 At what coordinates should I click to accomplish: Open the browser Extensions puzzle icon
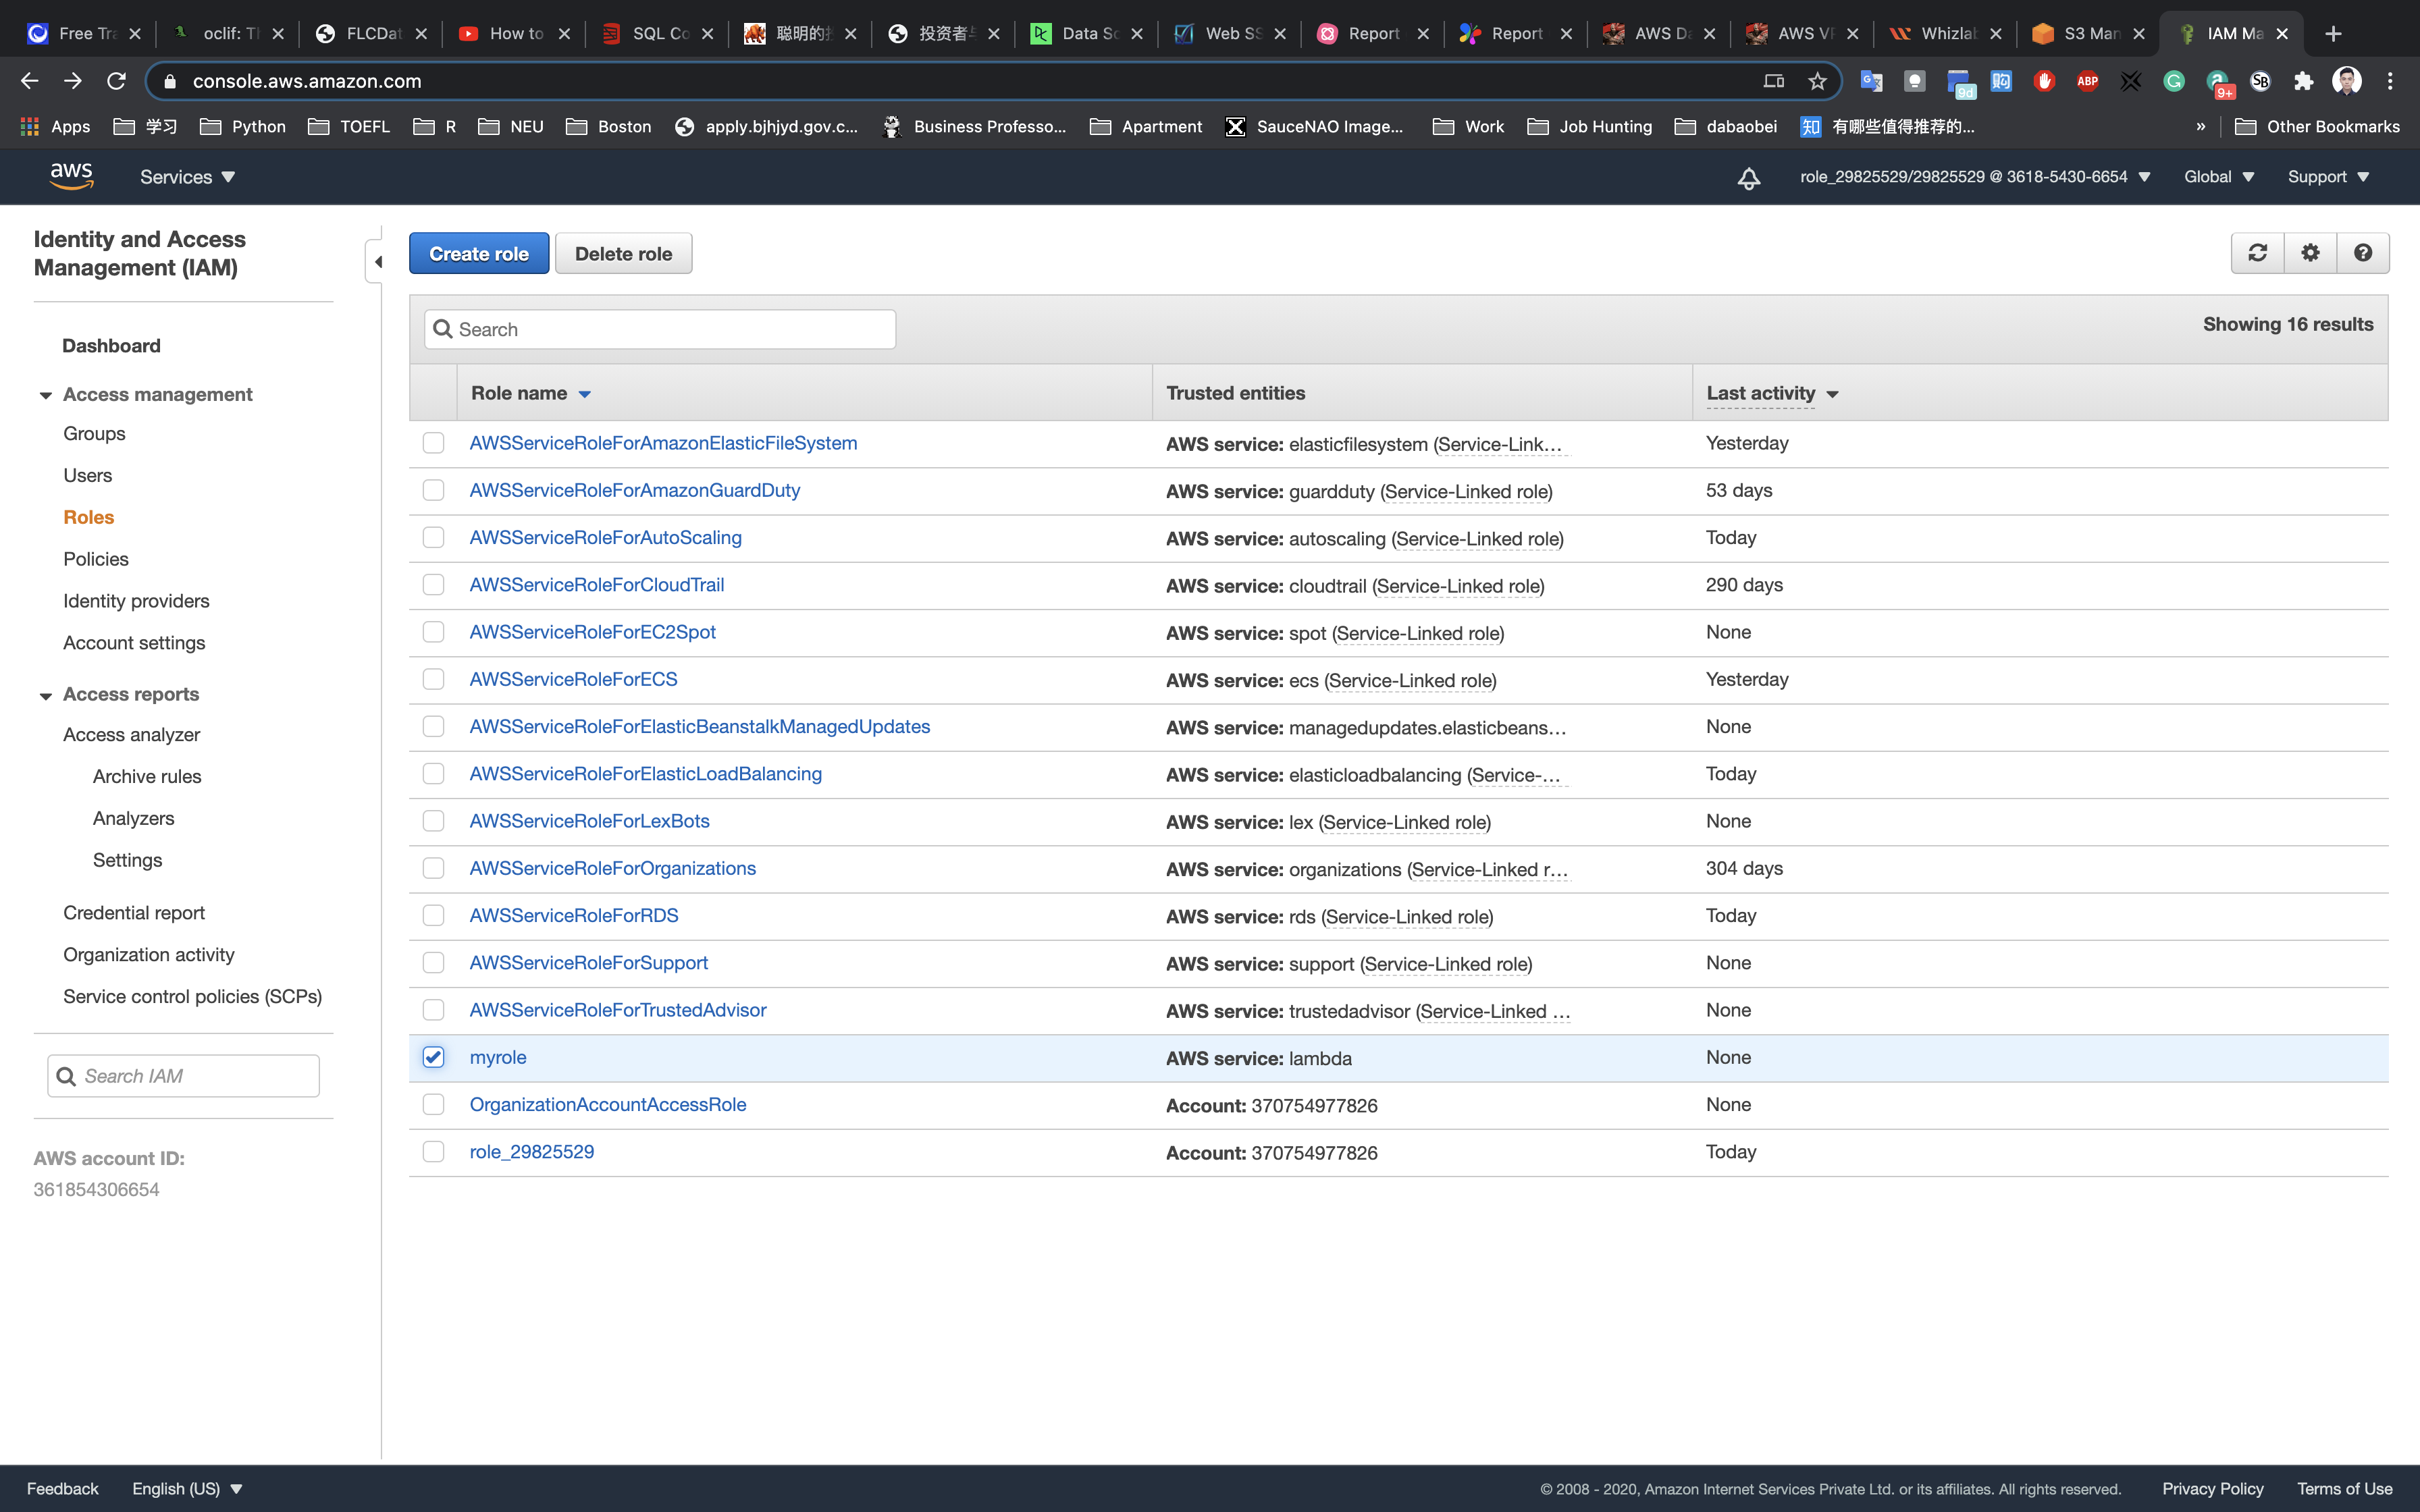(2303, 81)
